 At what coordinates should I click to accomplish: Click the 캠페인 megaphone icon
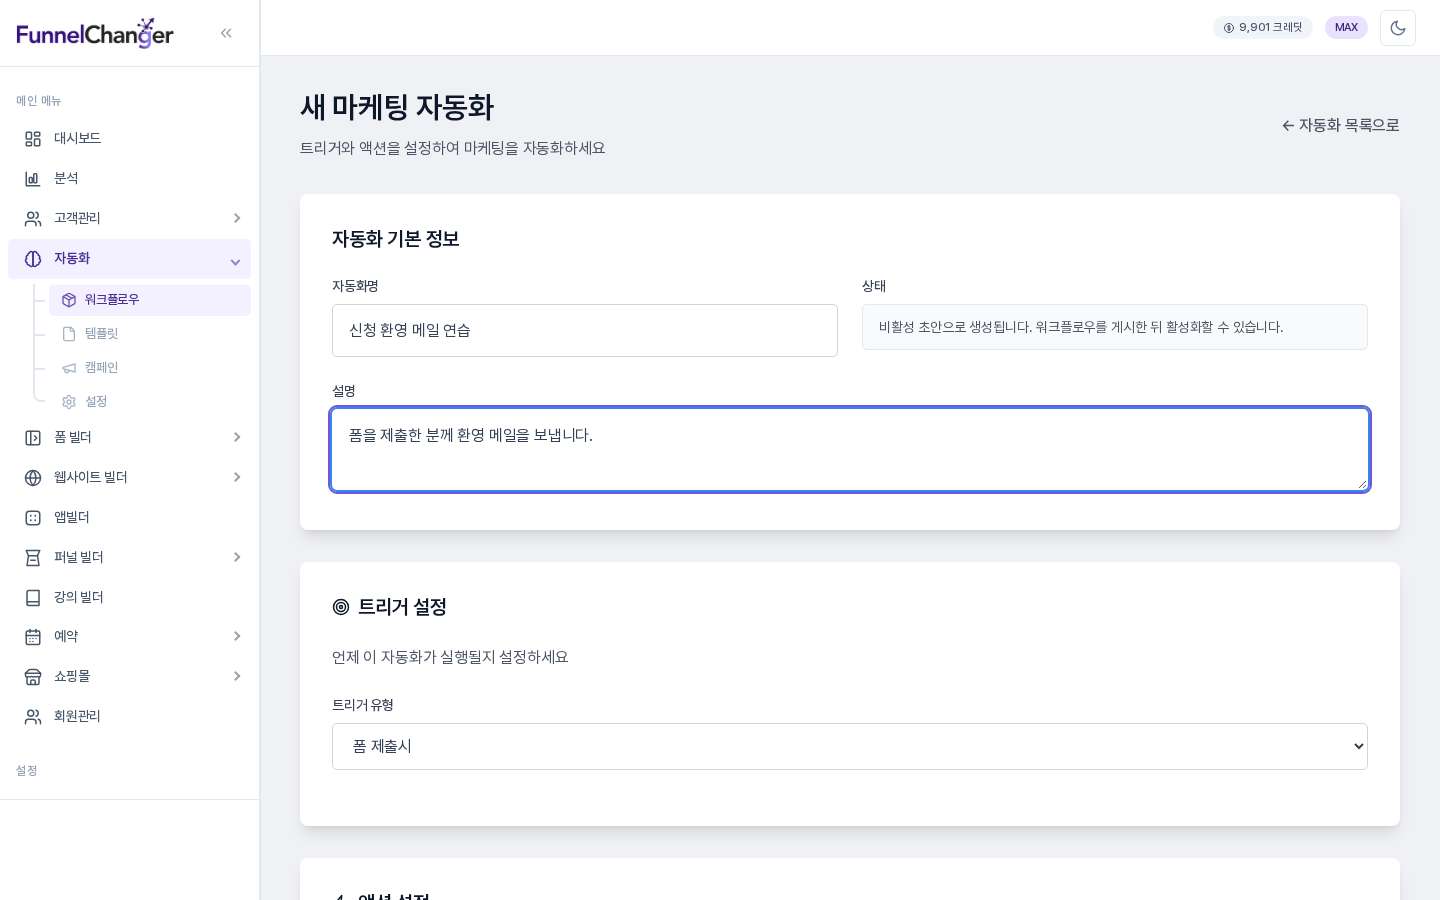point(69,368)
